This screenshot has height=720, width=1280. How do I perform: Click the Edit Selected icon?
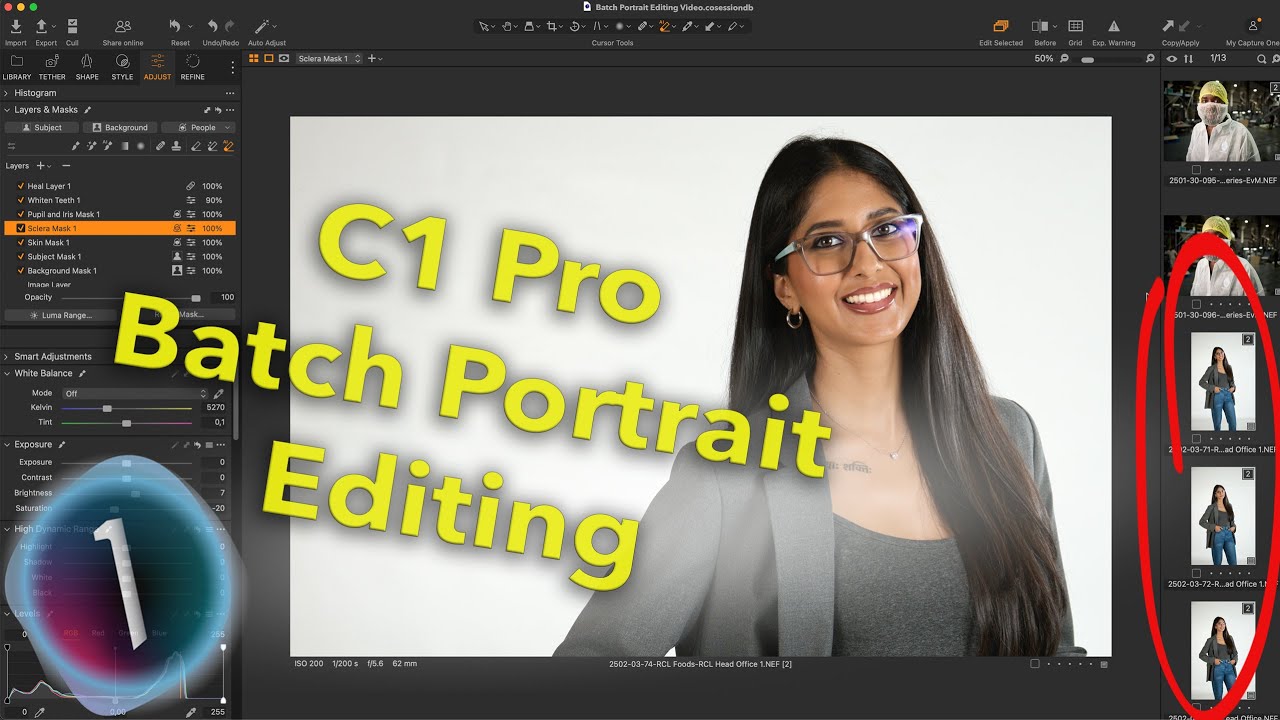1001,26
